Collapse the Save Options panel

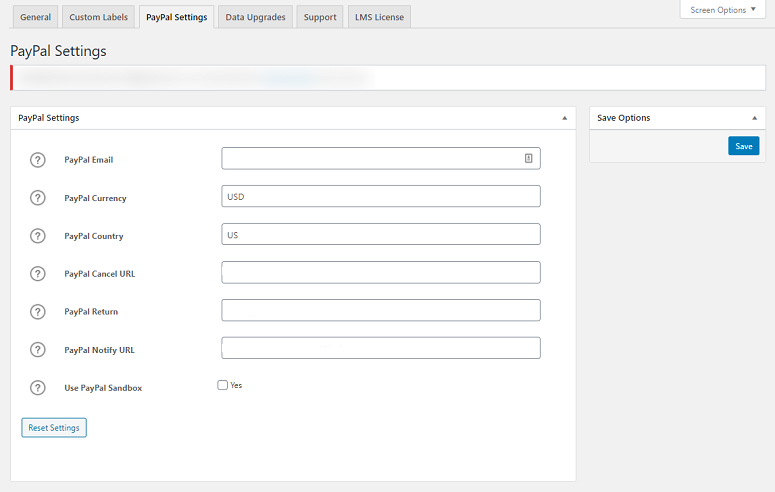point(754,118)
